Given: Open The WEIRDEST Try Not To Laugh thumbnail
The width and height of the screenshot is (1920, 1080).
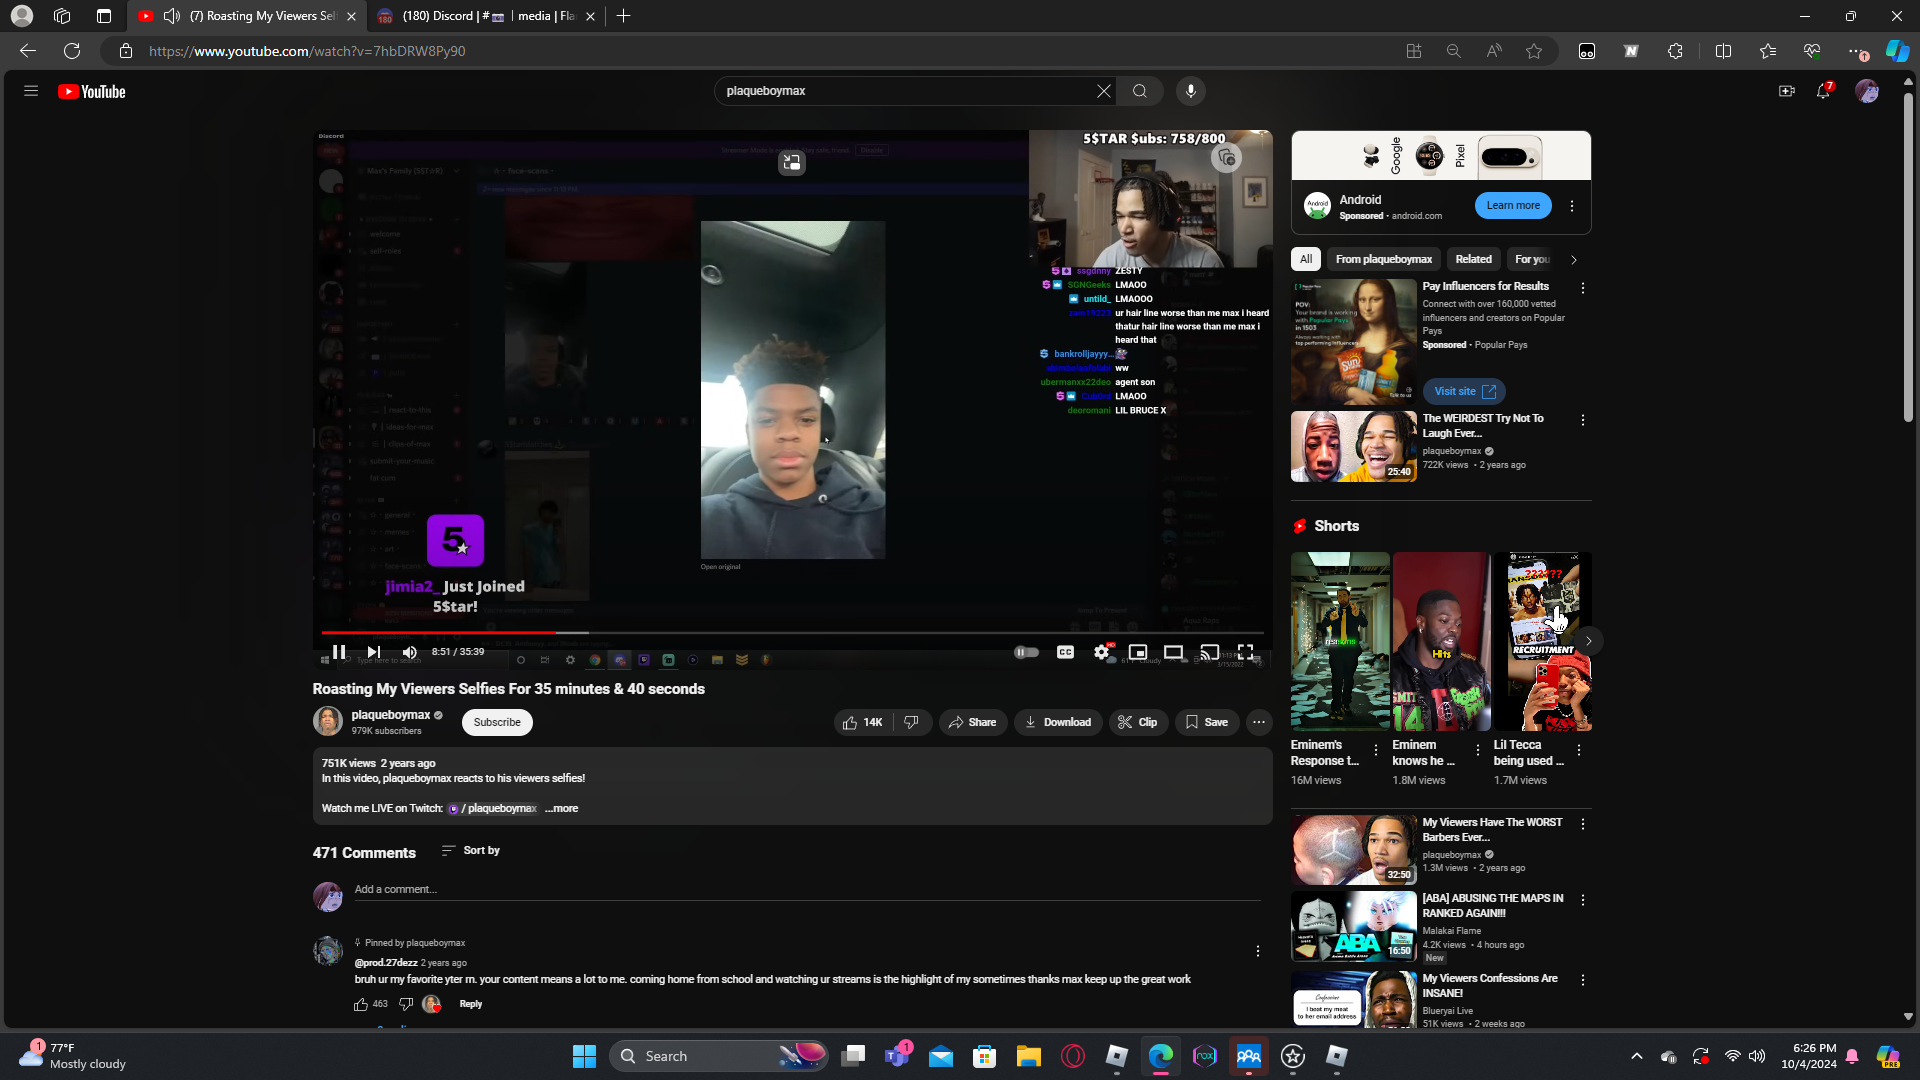Looking at the screenshot, I should [1354, 447].
